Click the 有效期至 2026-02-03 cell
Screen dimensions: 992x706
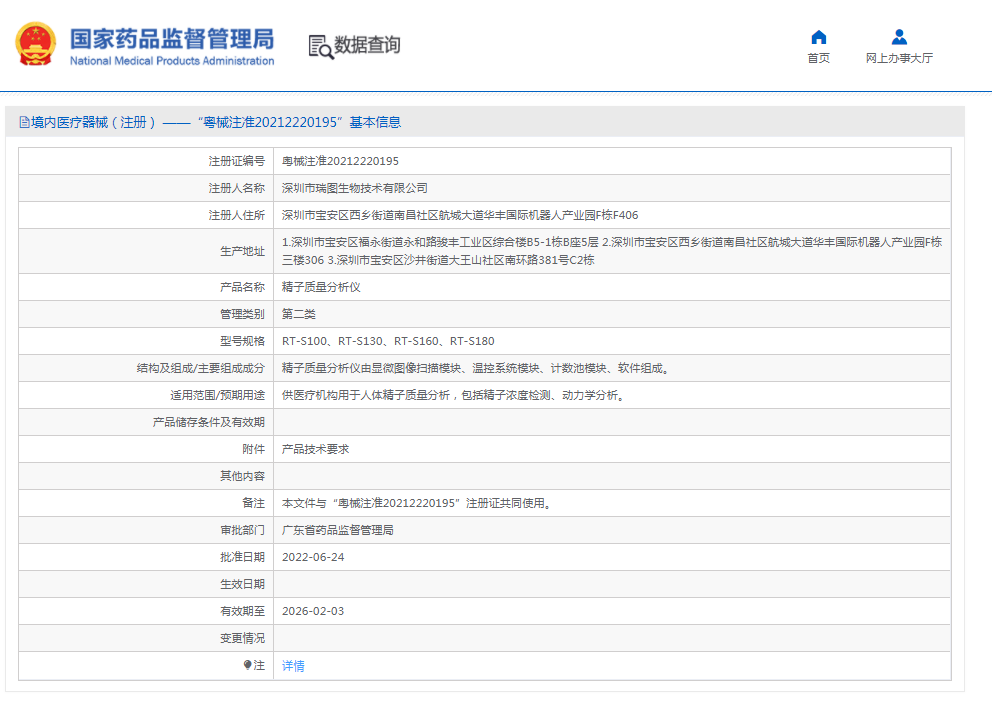coord(313,611)
